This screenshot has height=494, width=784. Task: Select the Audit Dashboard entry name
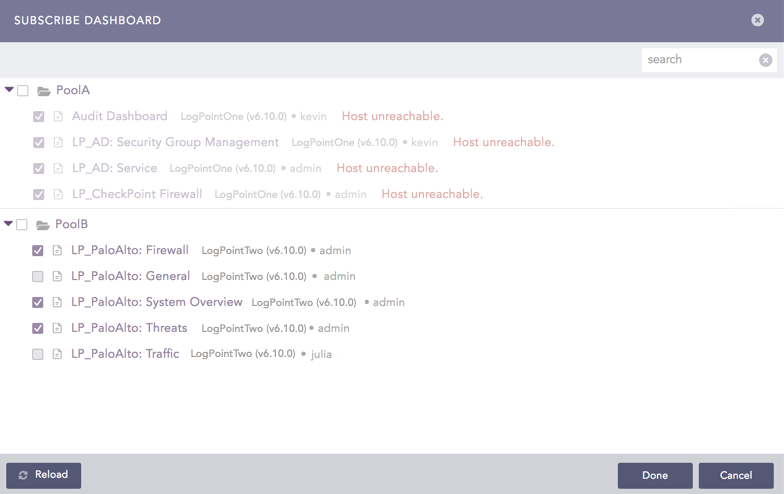tap(120, 116)
